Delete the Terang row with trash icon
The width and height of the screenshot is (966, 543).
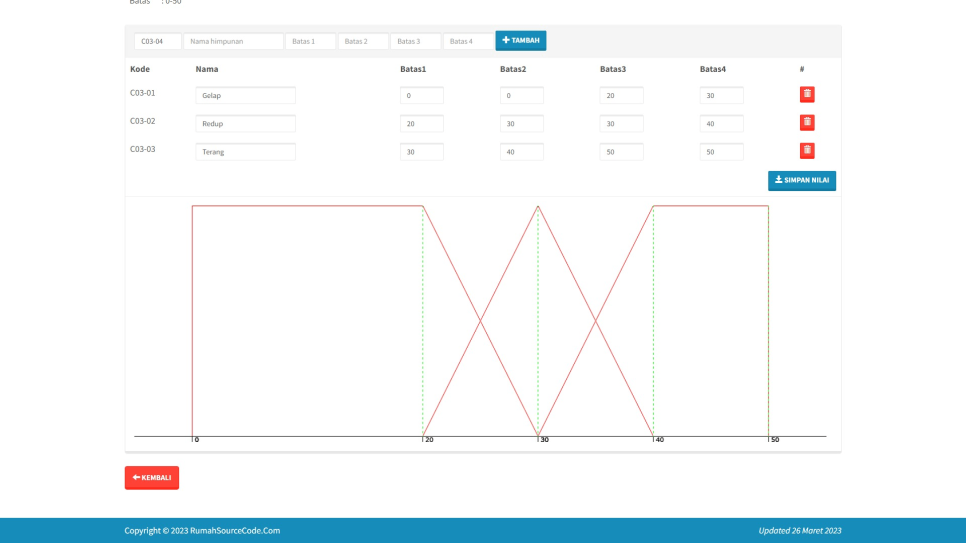[807, 151]
